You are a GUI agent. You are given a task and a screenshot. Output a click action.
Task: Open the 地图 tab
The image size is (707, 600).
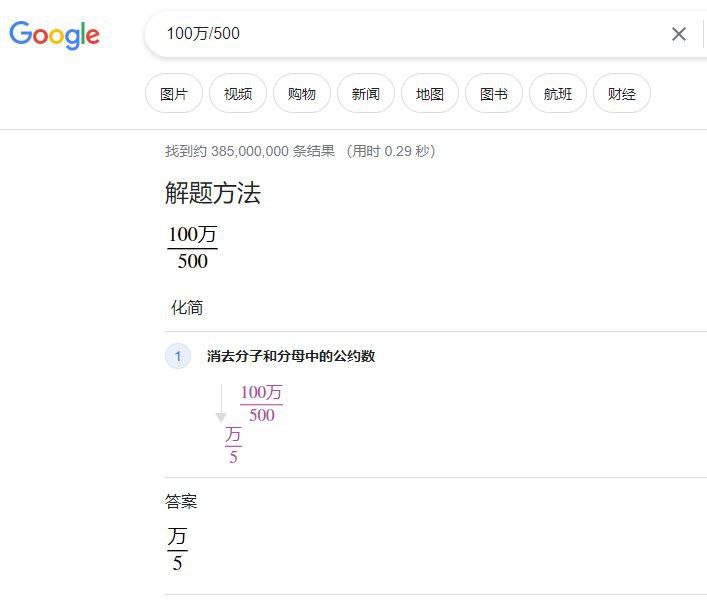(x=430, y=93)
